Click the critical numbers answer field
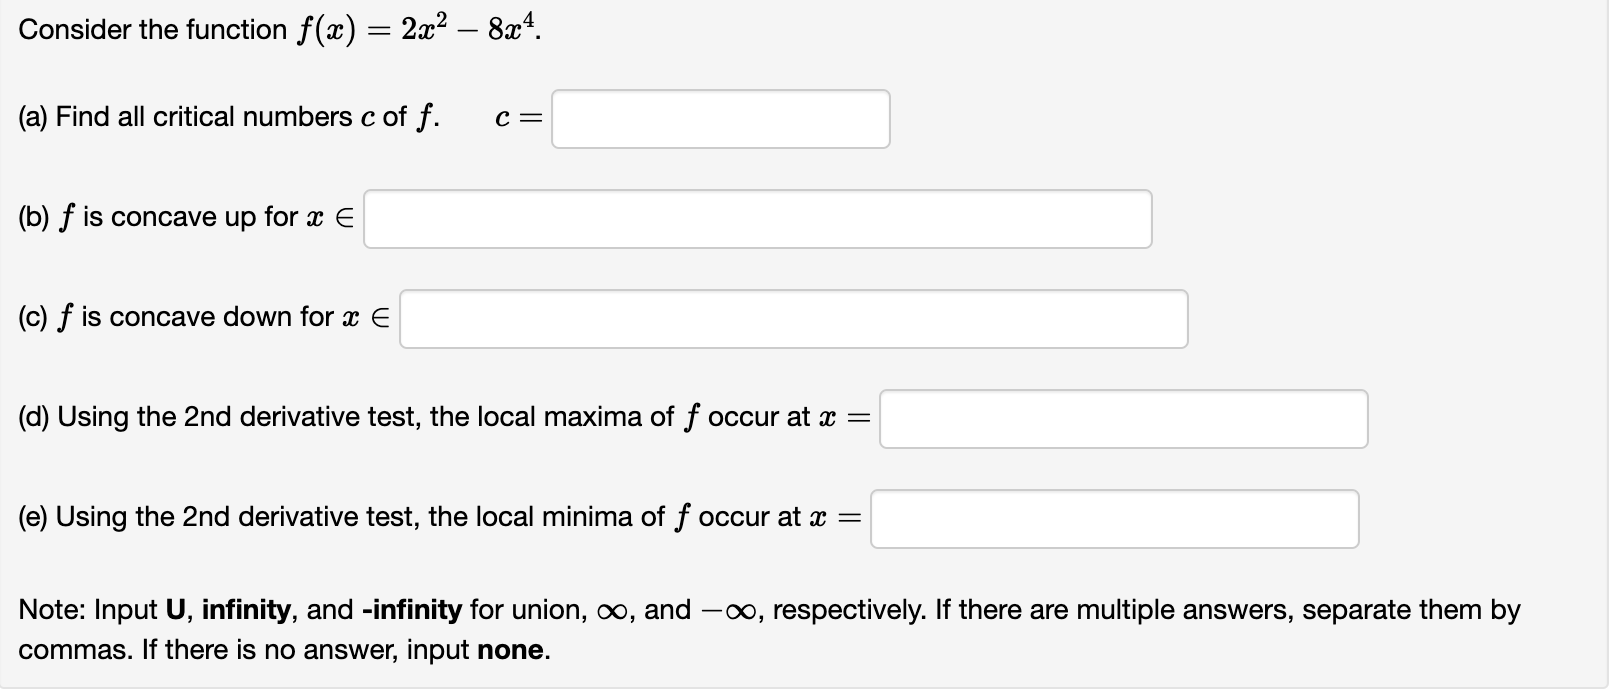The image size is (1622, 690). pyautogui.click(x=720, y=120)
